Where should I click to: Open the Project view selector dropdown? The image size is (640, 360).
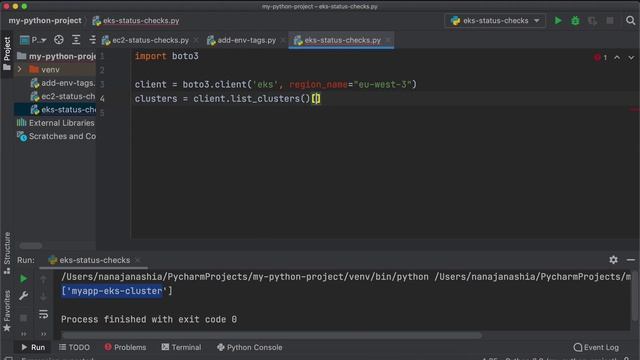click(x=33, y=40)
